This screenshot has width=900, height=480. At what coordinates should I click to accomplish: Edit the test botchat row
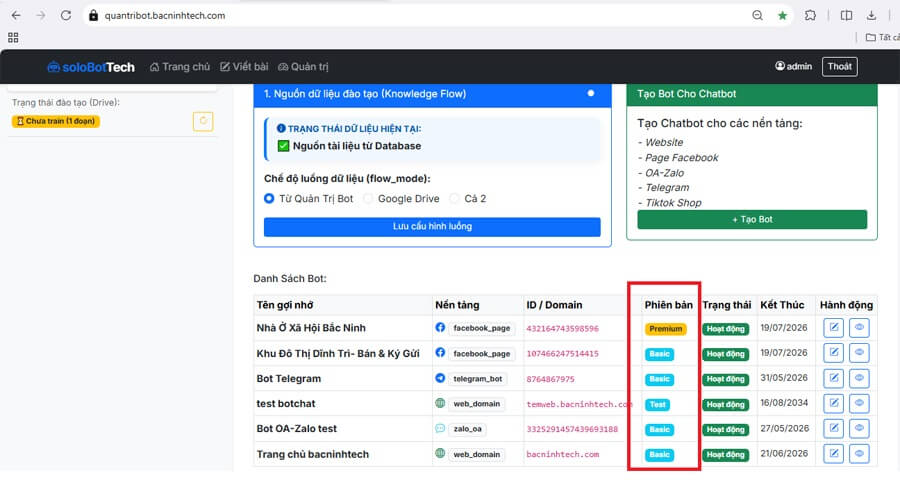click(833, 403)
